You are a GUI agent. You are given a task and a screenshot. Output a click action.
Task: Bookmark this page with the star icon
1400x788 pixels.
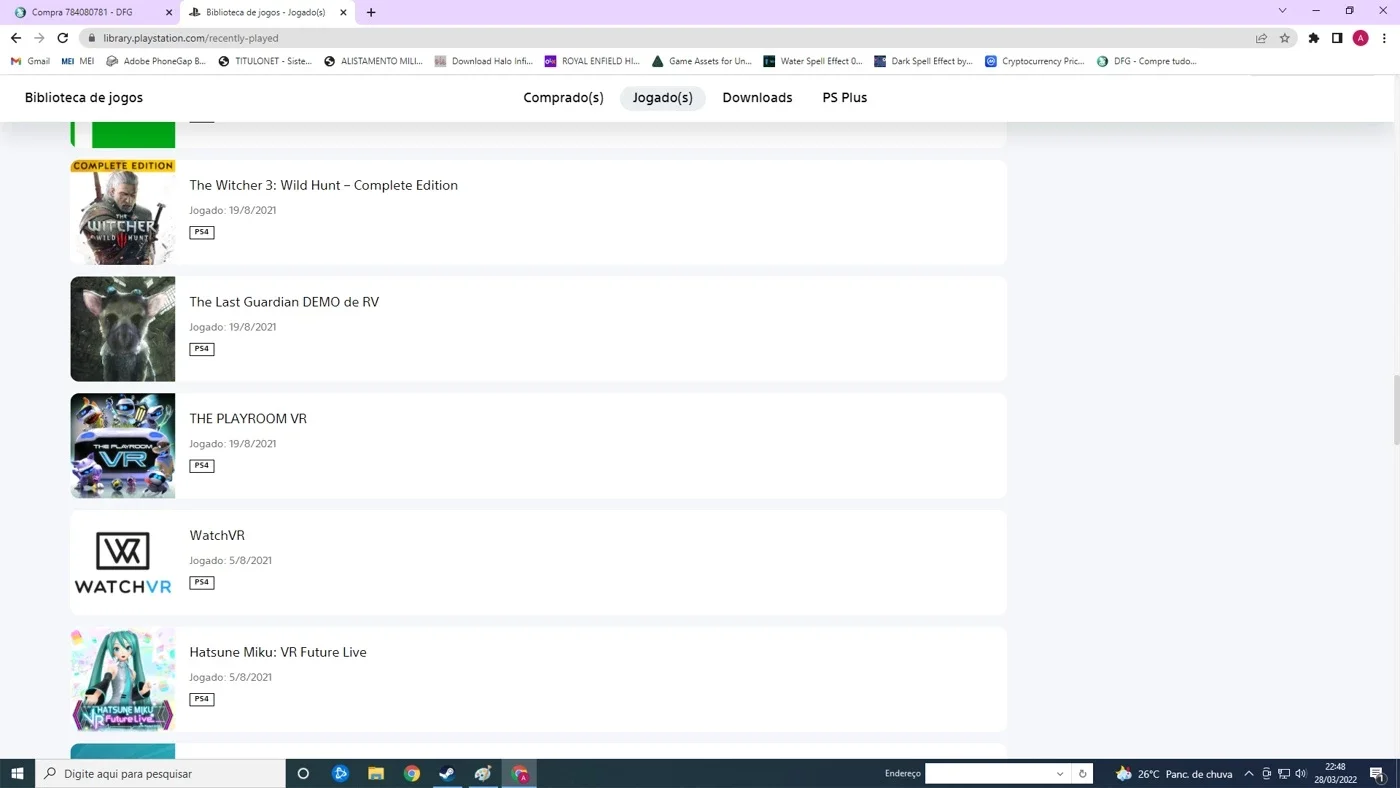(x=1285, y=38)
